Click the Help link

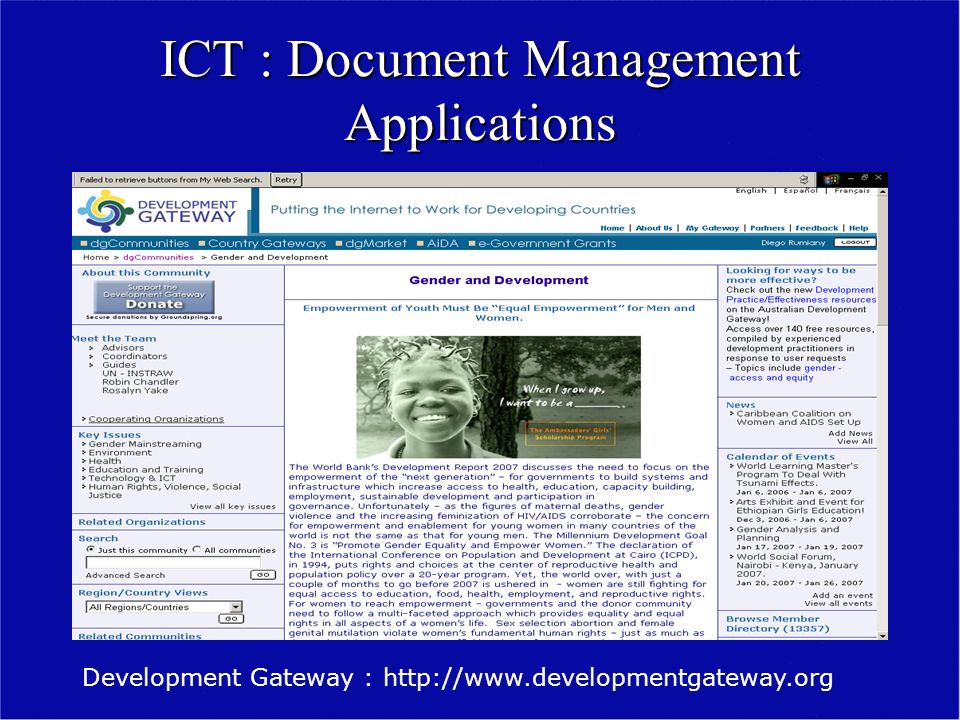pos(858,228)
